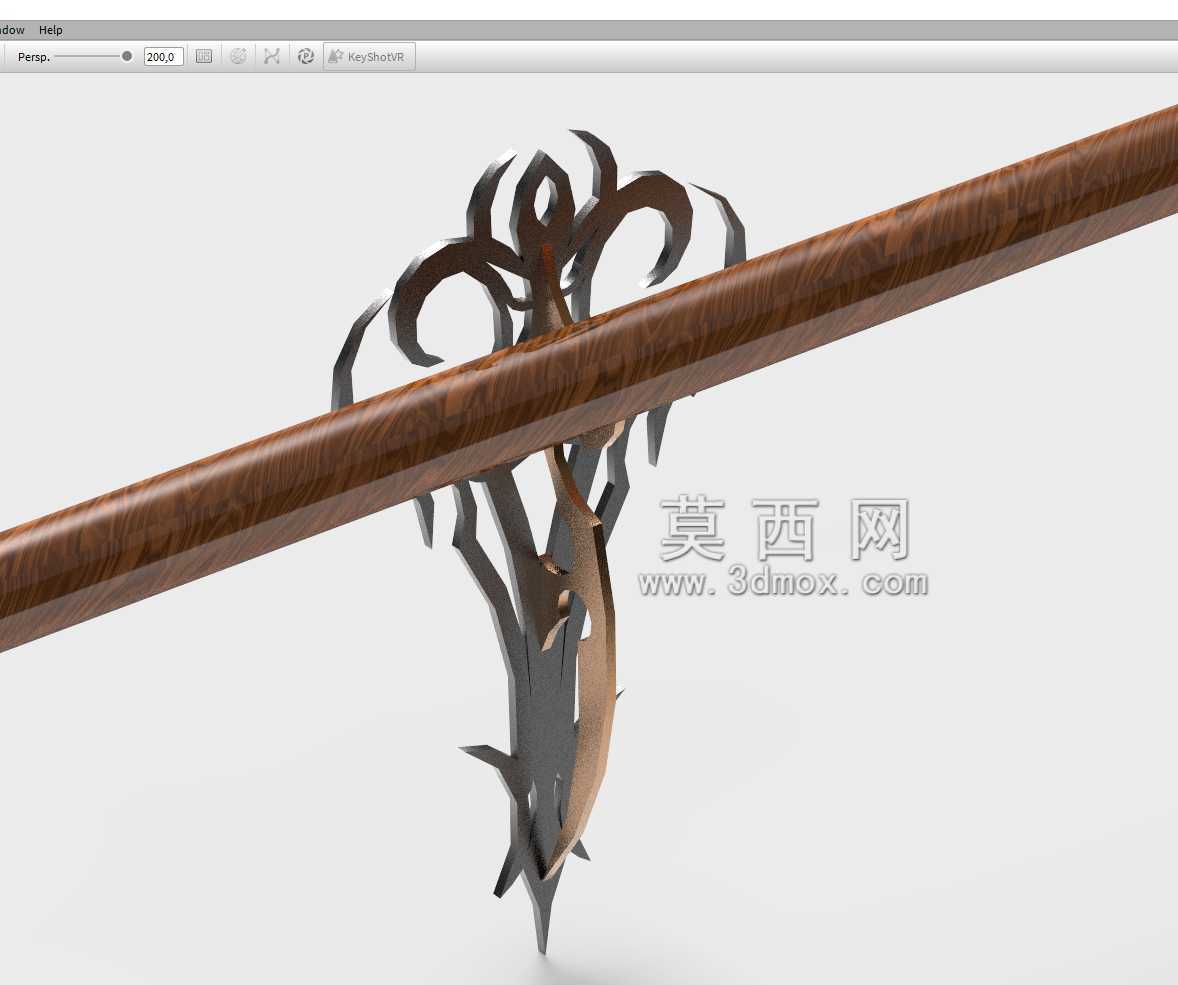This screenshot has height=985, width=1178.
Task: Click the crossed-arrows icon in the toolbar
Action: tap(272, 56)
